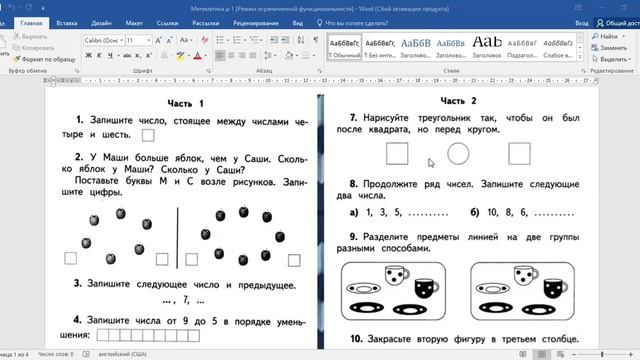This screenshot has height=360, width=640.
Task: Open the Select (Выделить) dropdown
Action: coord(611,59)
